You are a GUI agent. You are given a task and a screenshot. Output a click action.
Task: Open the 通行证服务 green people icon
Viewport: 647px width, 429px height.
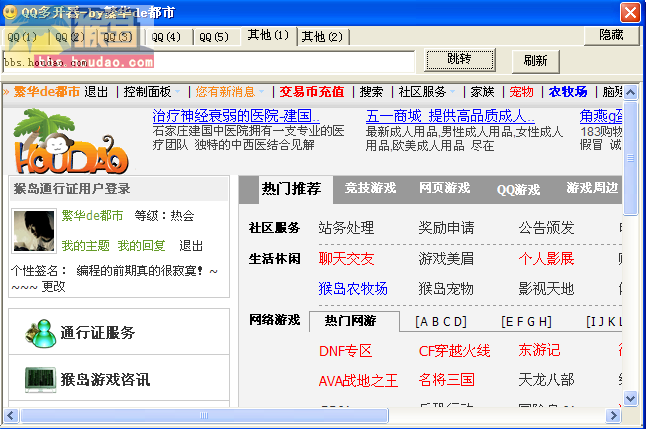(x=40, y=333)
